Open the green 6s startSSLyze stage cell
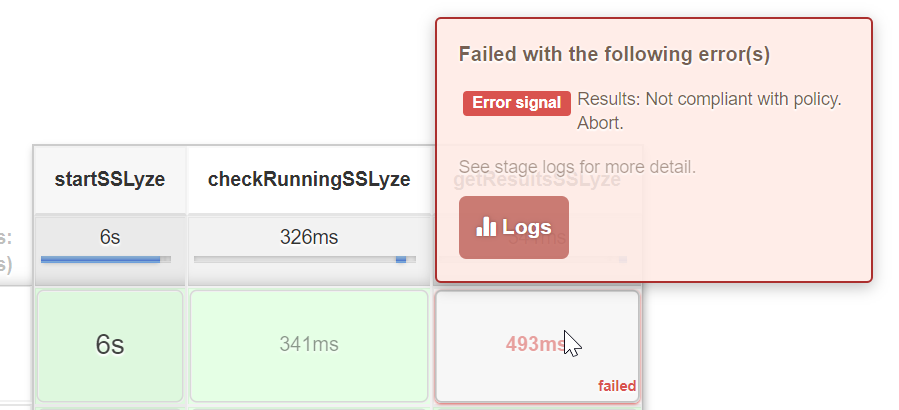This screenshot has width=899, height=410. pos(110,345)
